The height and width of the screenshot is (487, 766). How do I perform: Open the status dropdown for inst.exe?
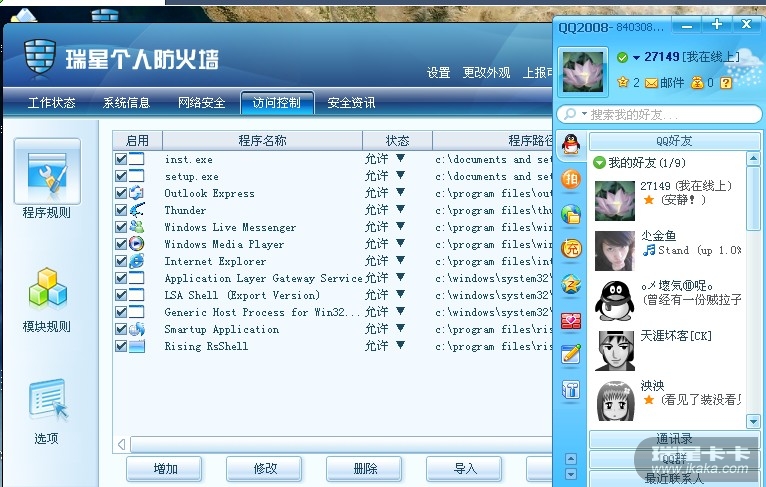point(401,158)
